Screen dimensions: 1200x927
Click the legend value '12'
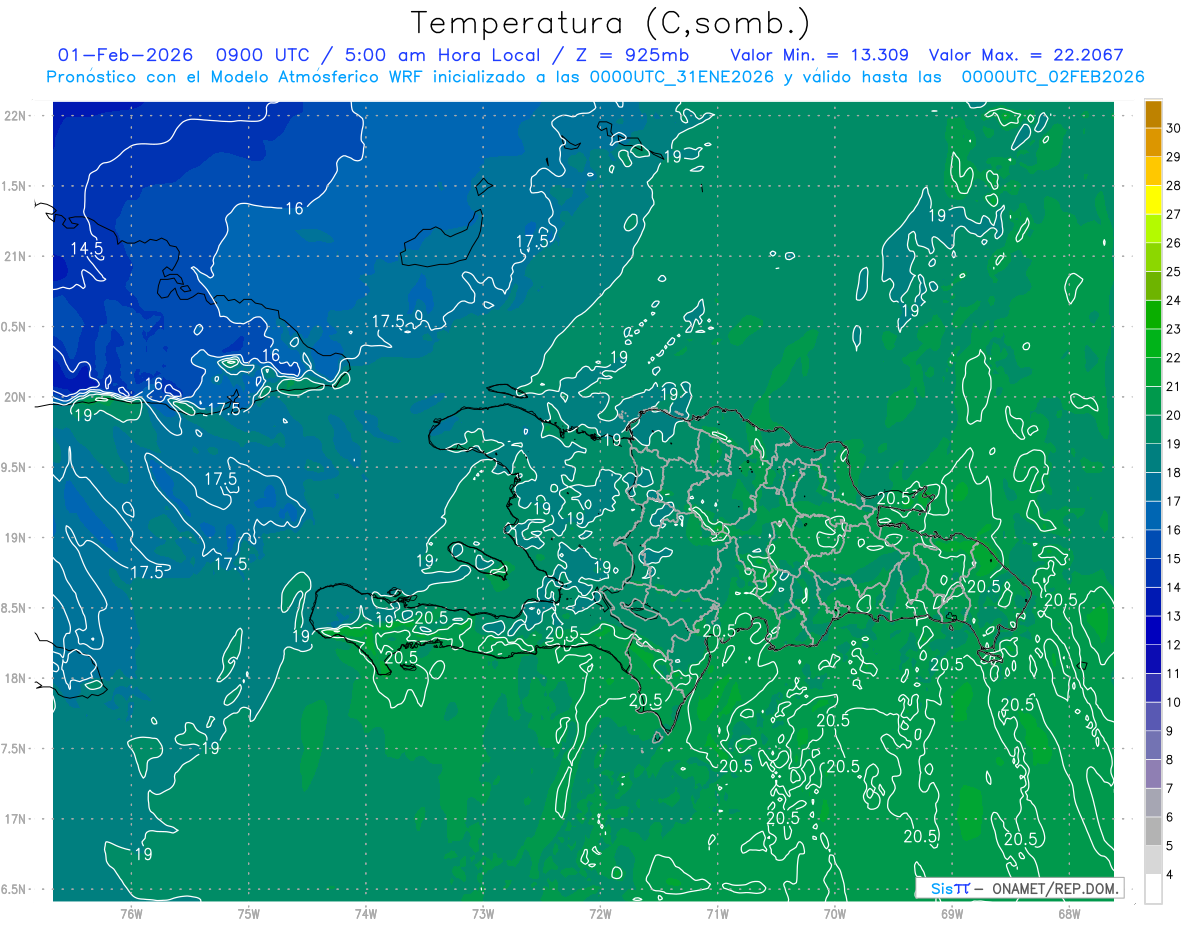tap(1174, 645)
